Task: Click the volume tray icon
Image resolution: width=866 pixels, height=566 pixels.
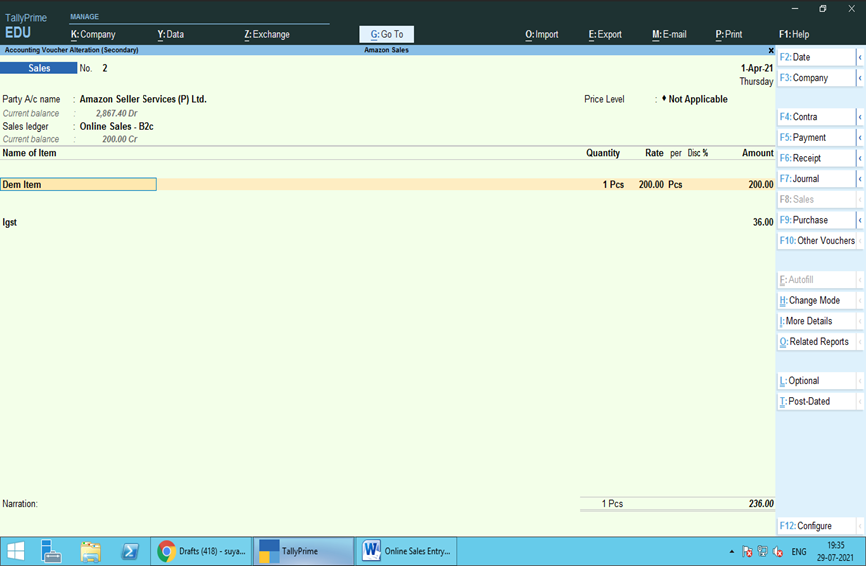Action: [778, 551]
